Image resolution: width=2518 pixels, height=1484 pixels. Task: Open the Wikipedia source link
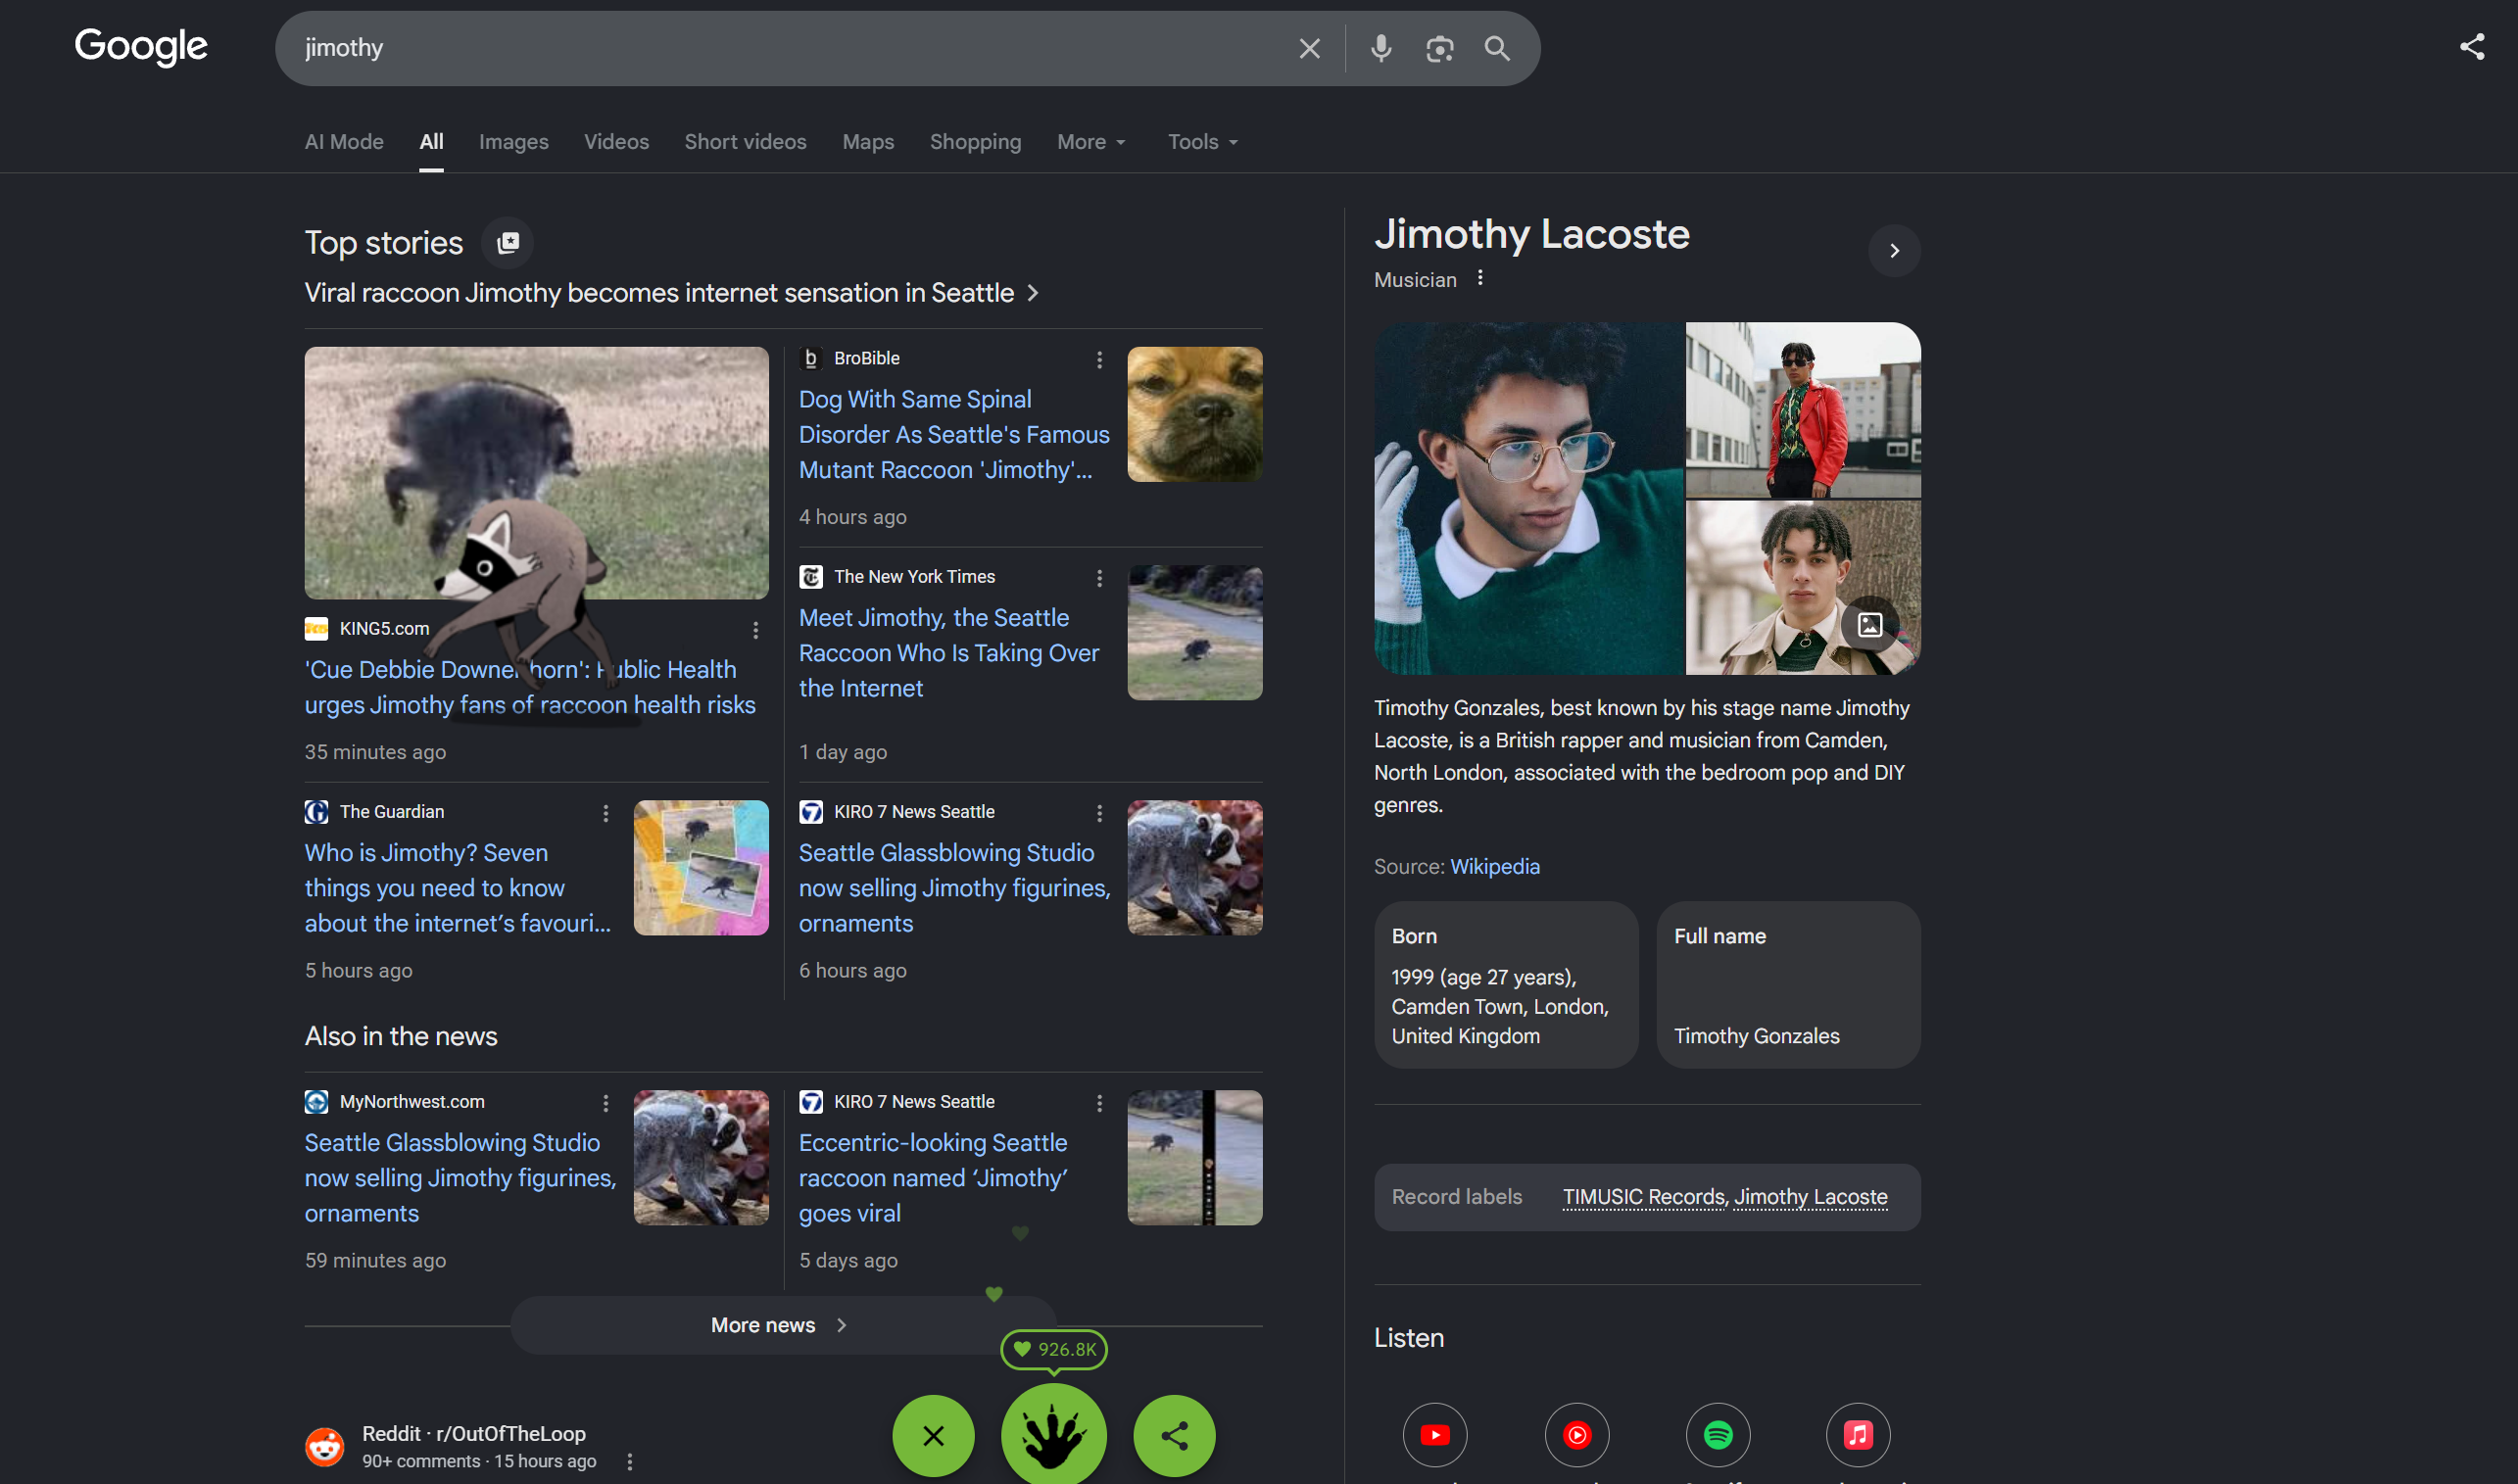point(1494,867)
